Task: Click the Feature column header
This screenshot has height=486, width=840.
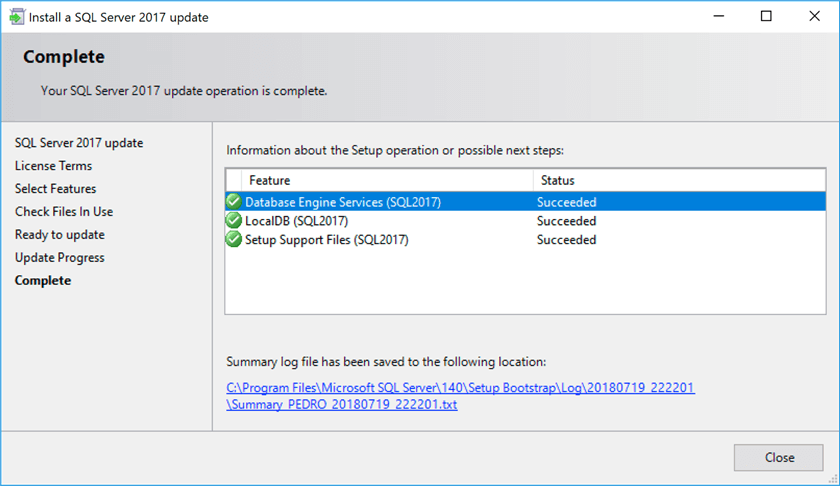Action: click(x=270, y=181)
